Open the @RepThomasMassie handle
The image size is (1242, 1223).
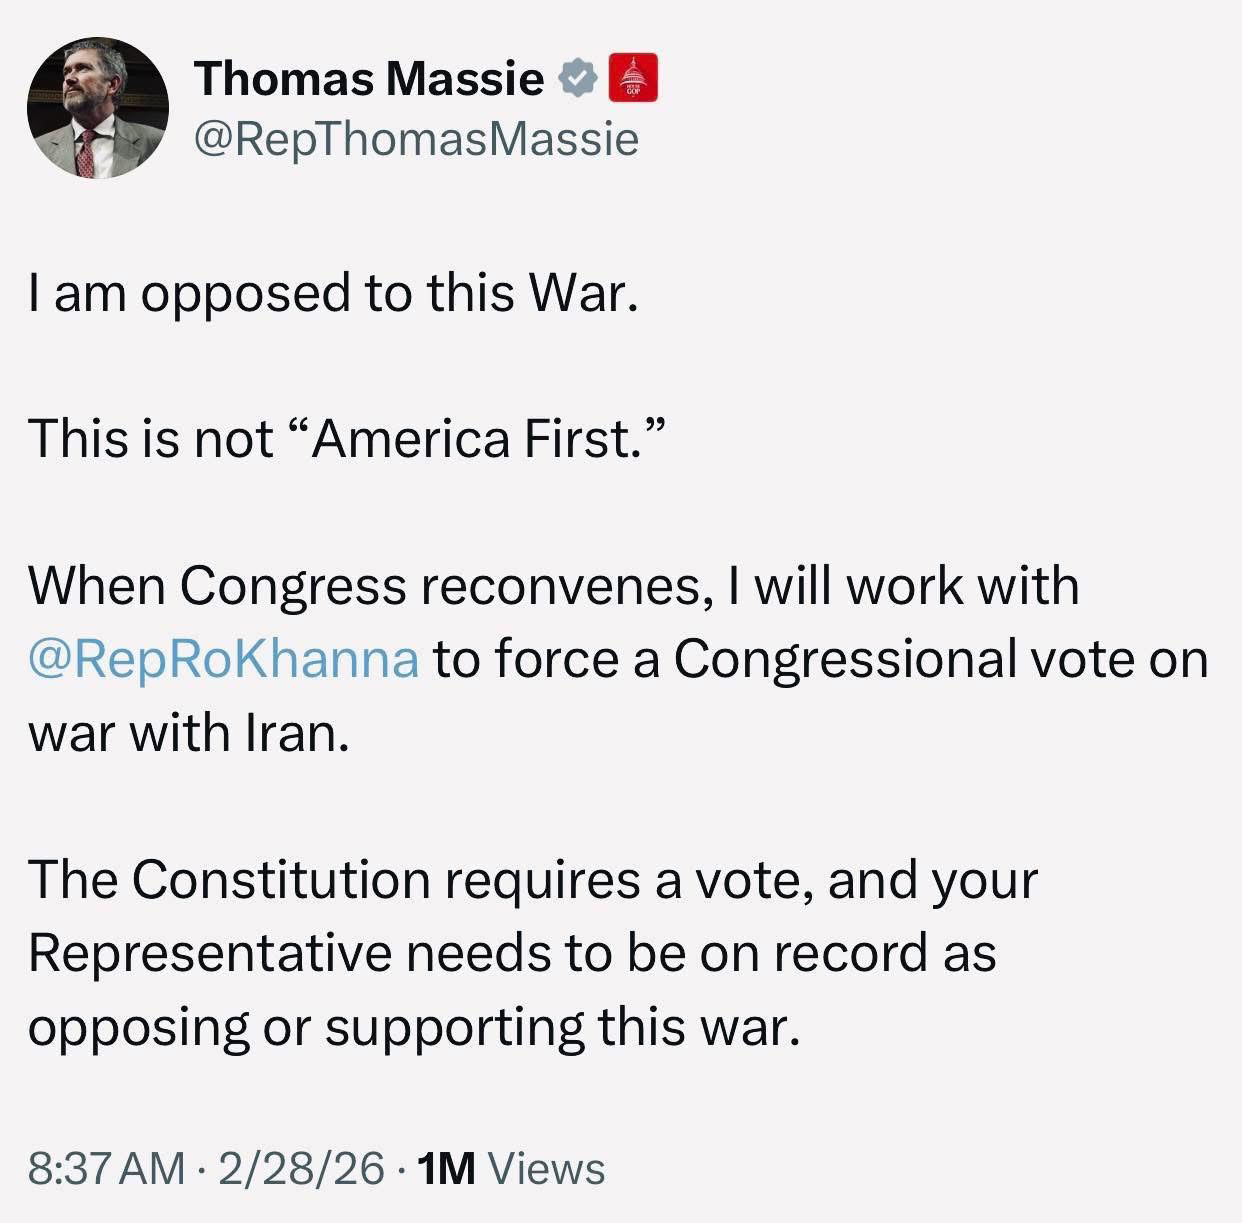coord(415,138)
